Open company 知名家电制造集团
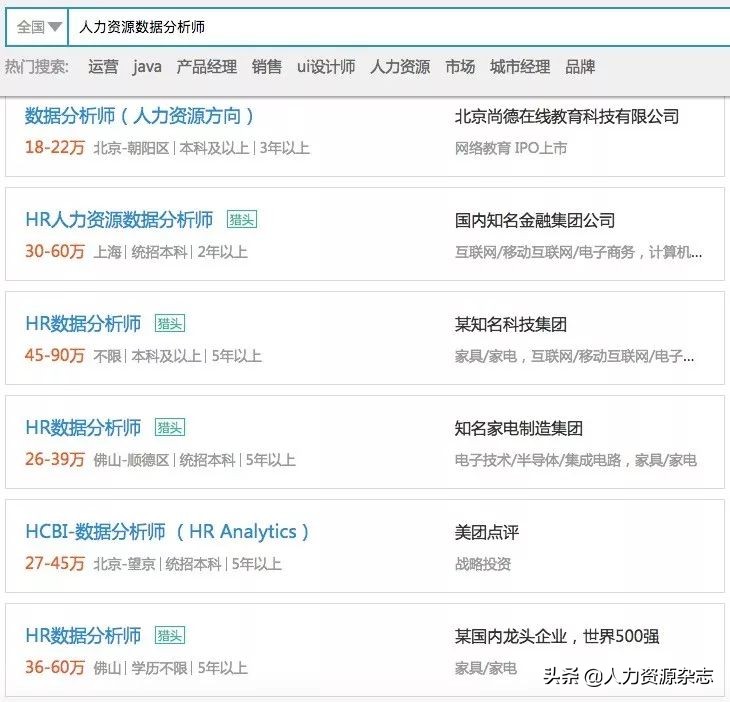The image size is (730, 702). pos(519,428)
